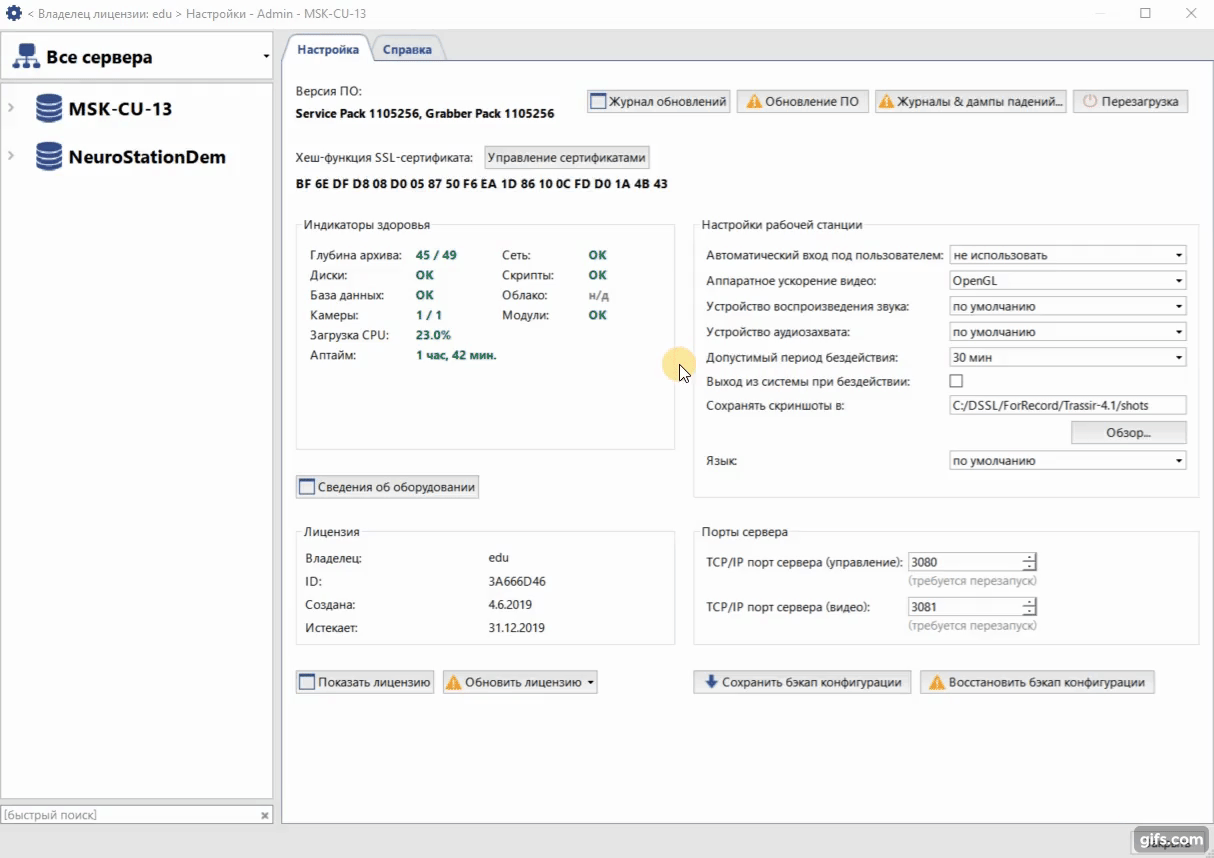Switch to the Настройка tab
Screen dimensions: 1214x858
328,49
